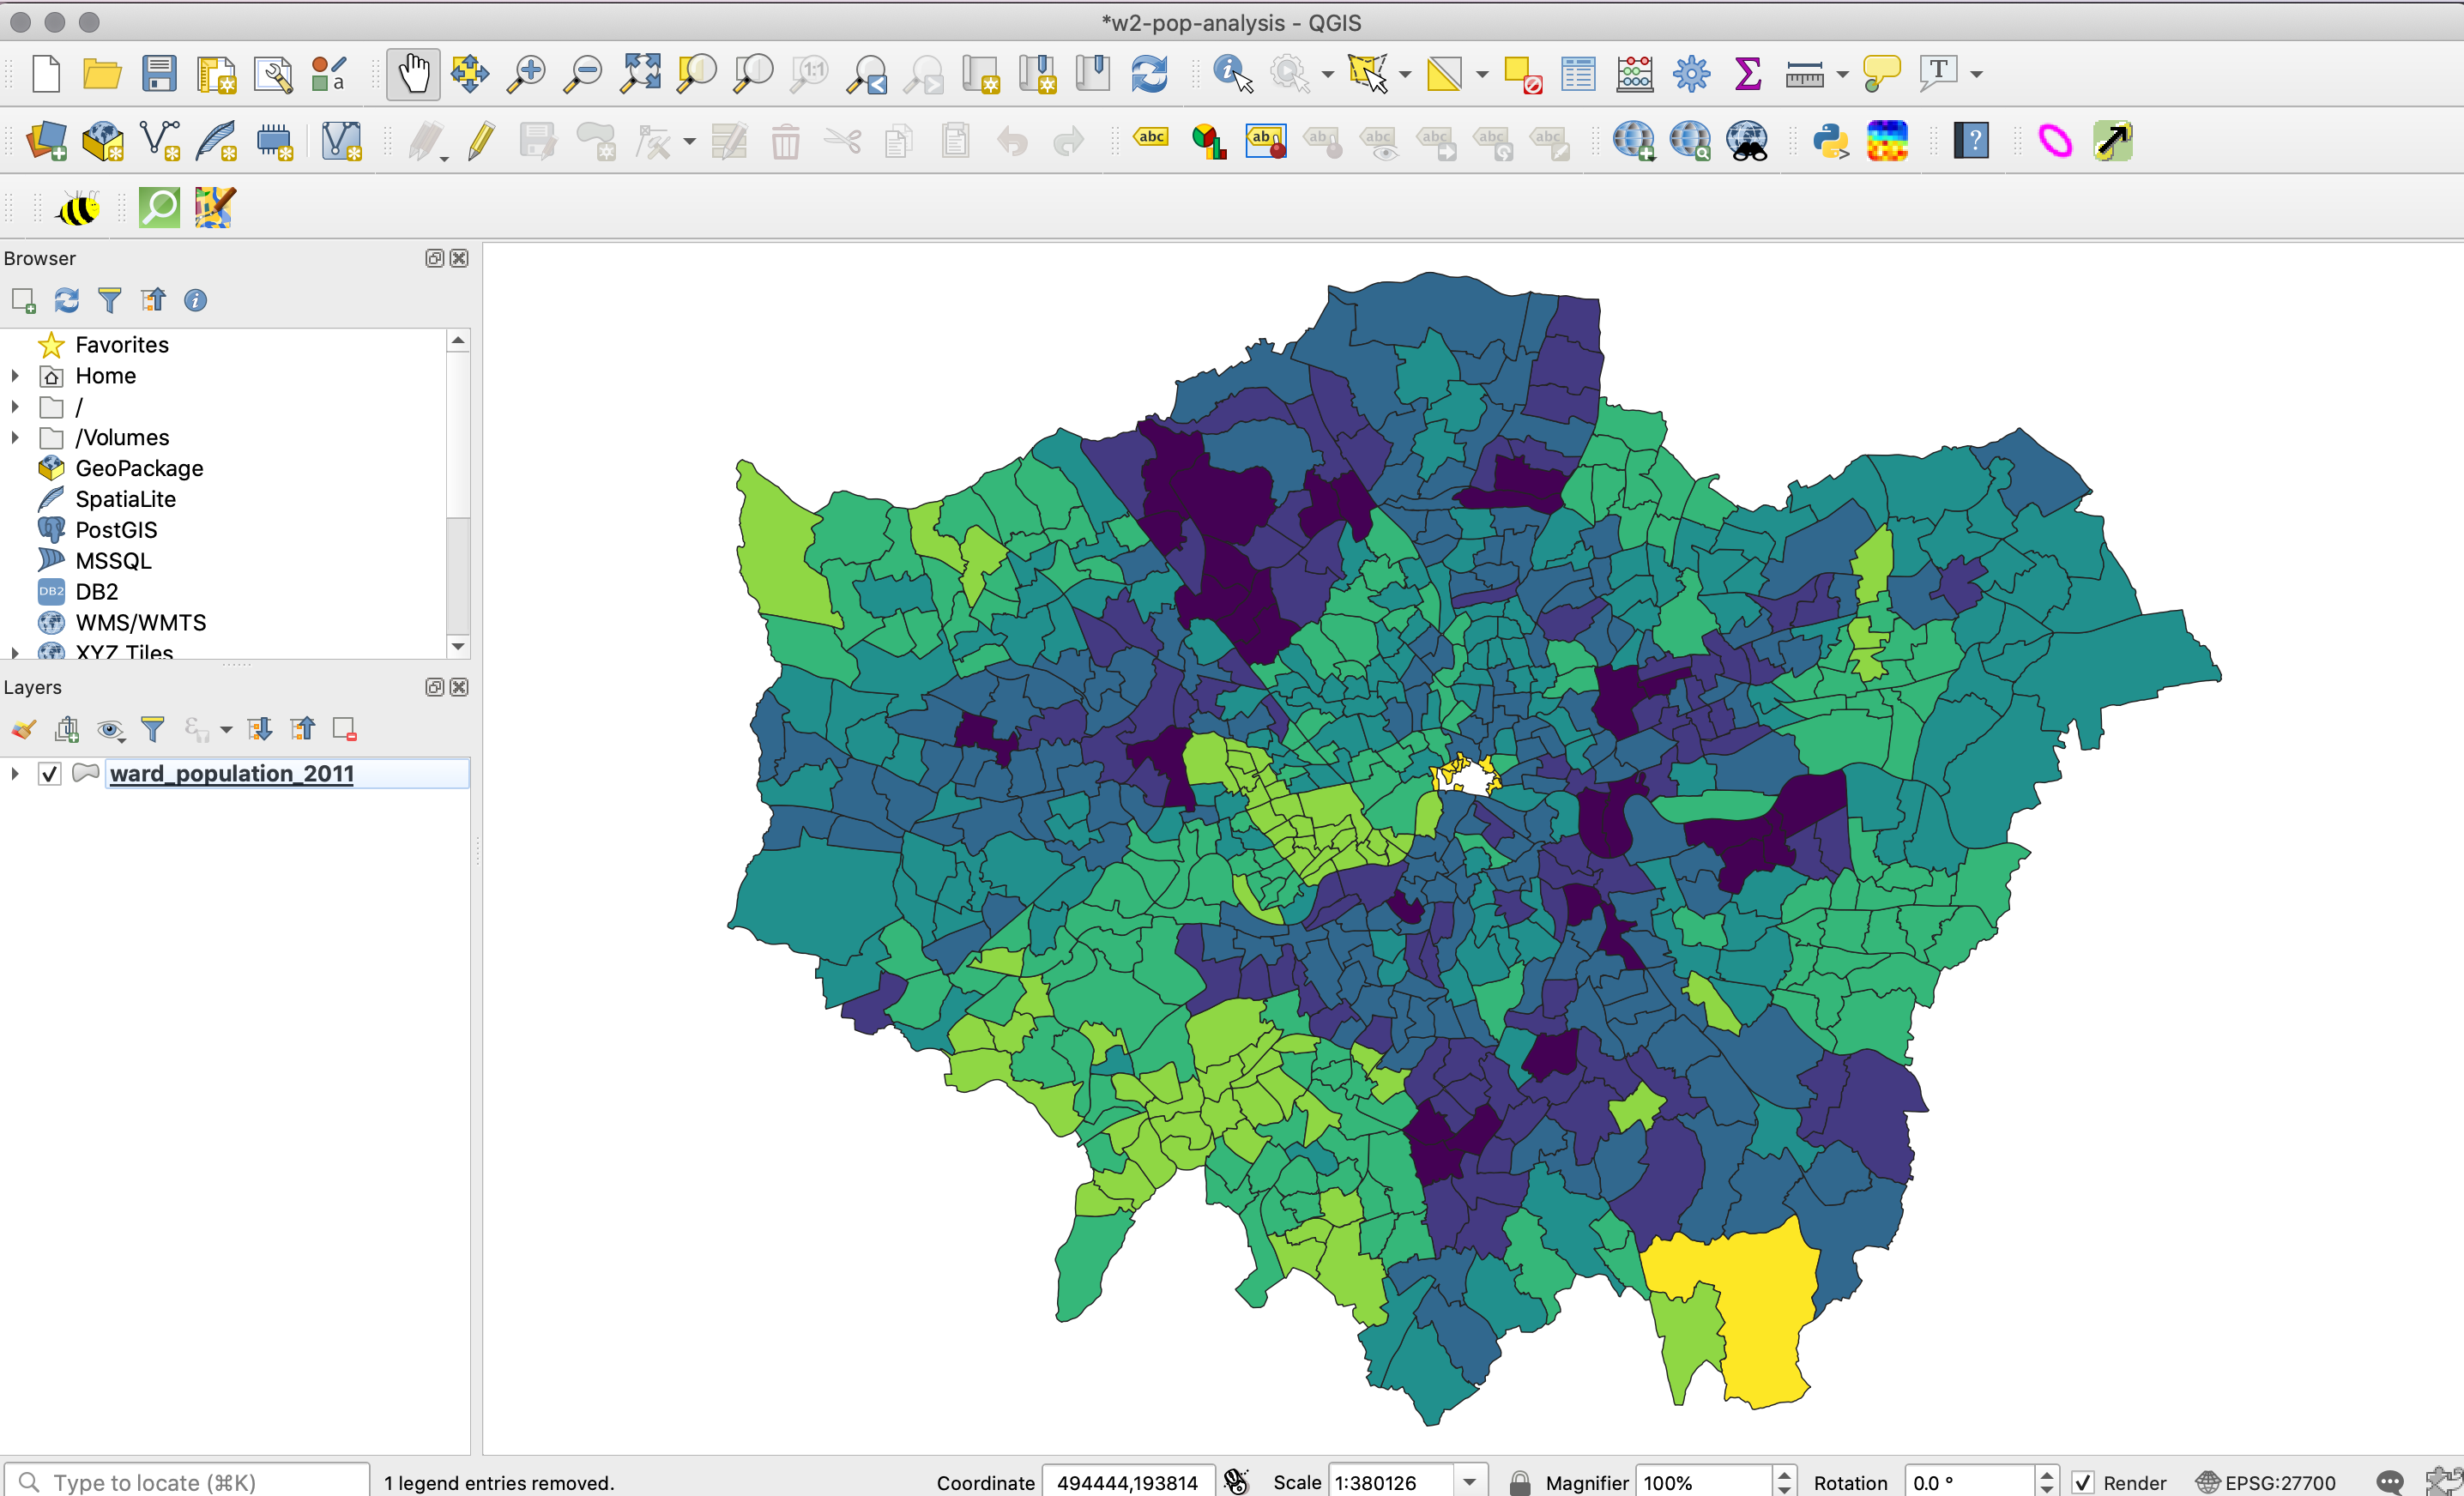Image resolution: width=2464 pixels, height=1496 pixels.
Task: Click the Add Group icon in Layers panel
Action: click(67, 729)
